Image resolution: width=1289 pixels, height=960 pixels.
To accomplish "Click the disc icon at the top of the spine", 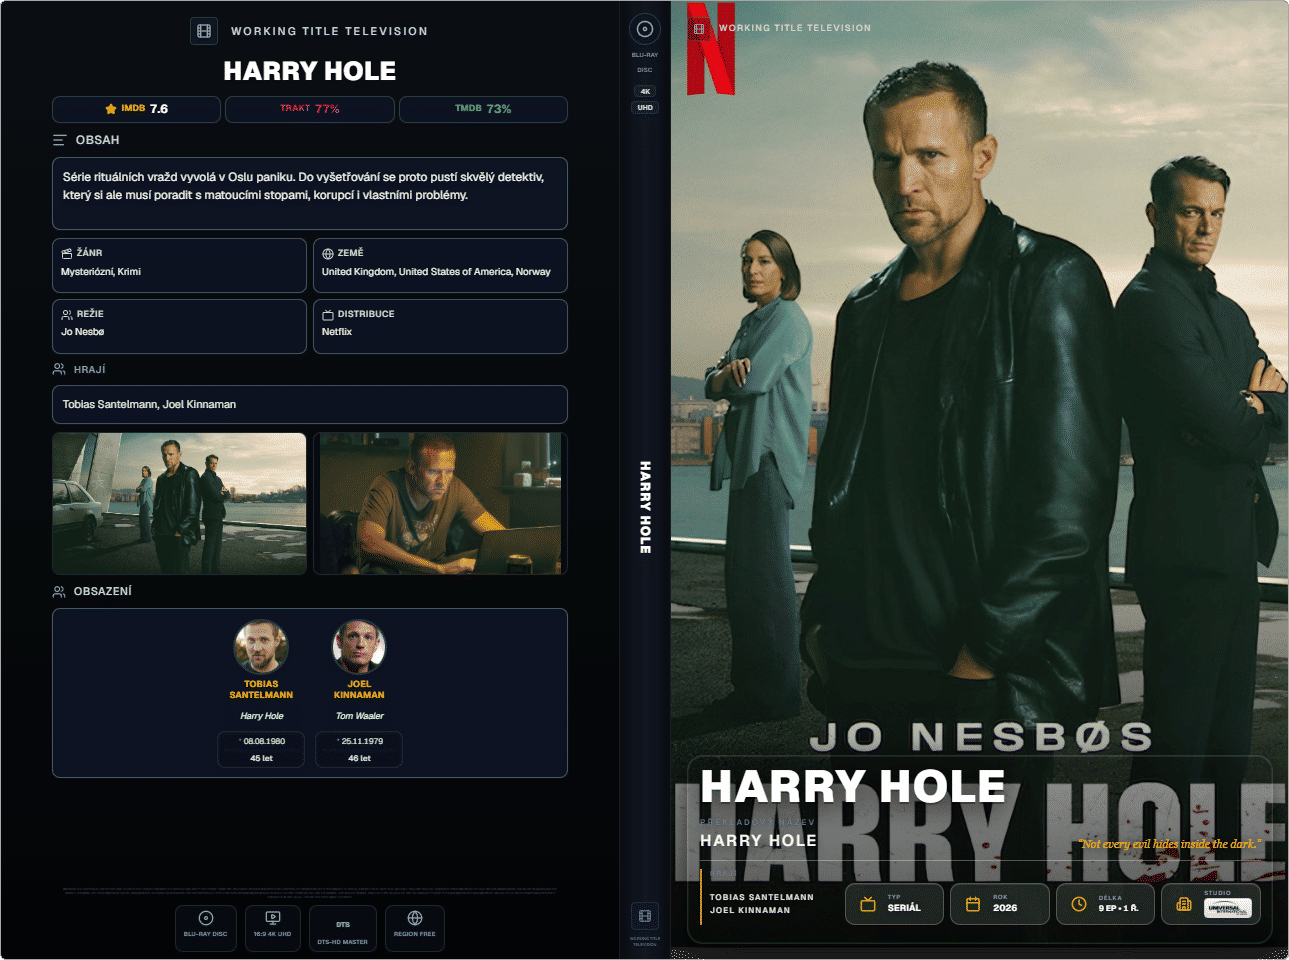I will pos(645,29).
